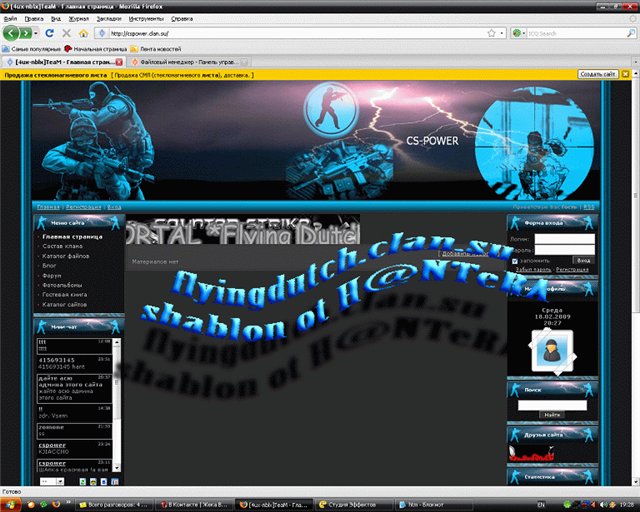The width and height of the screenshot is (640, 512).
Task: Open the Закладки menu
Action: click(109, 19)
